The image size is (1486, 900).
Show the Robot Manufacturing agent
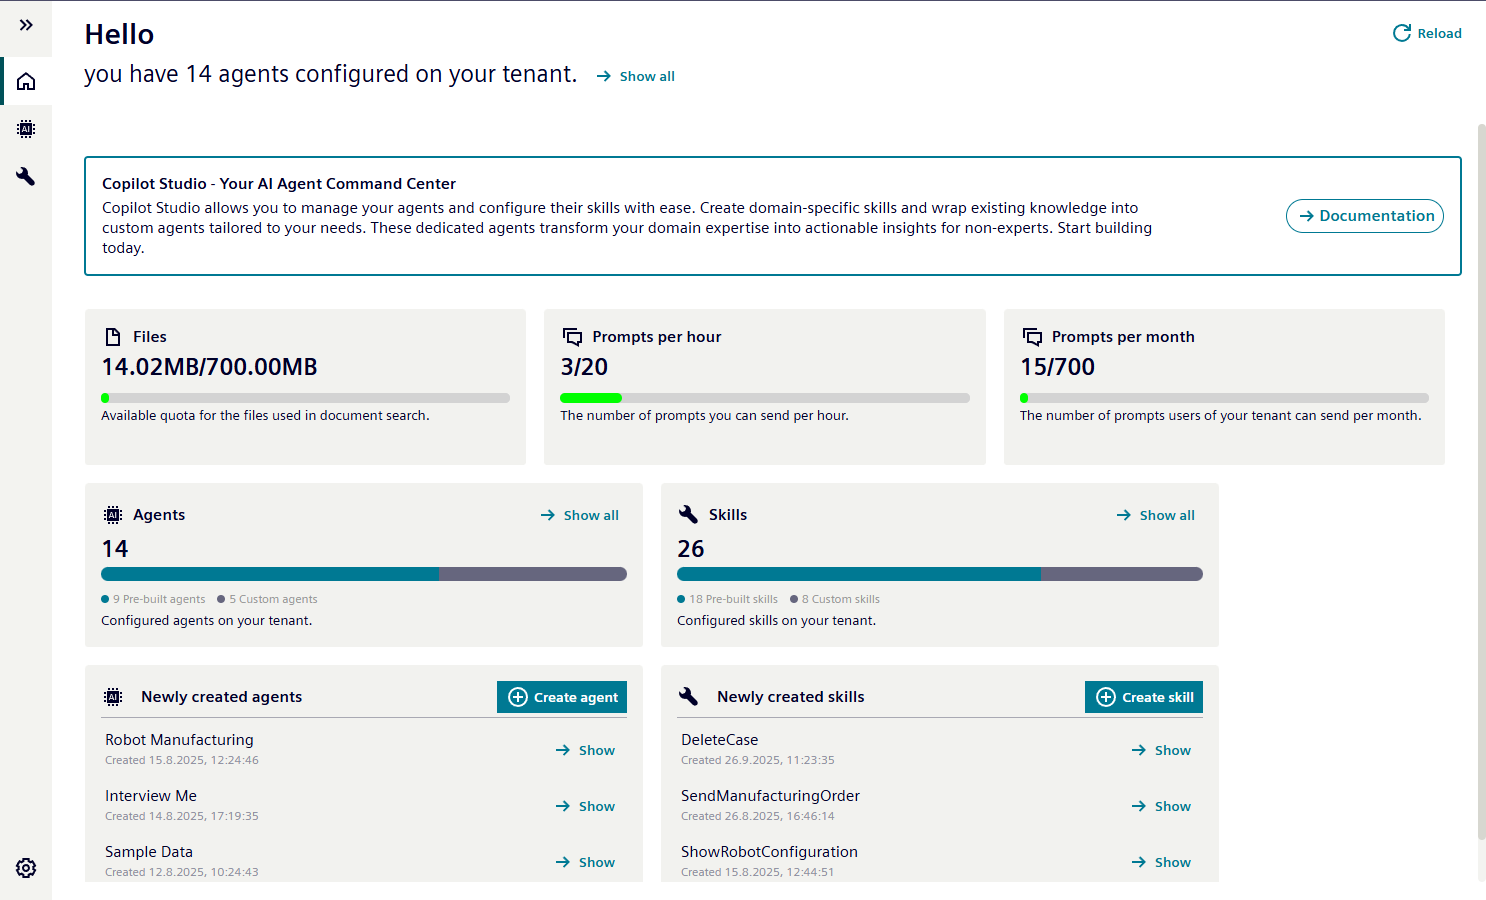tap(586, 750)
